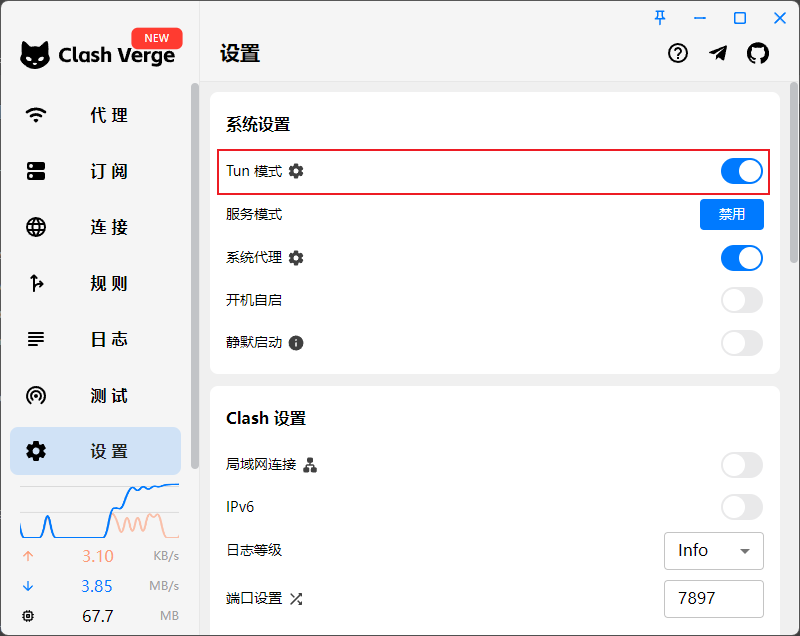Click the sidebar vertical scrollbar
This screenshot has height=636, width=800.
[194, 275]
